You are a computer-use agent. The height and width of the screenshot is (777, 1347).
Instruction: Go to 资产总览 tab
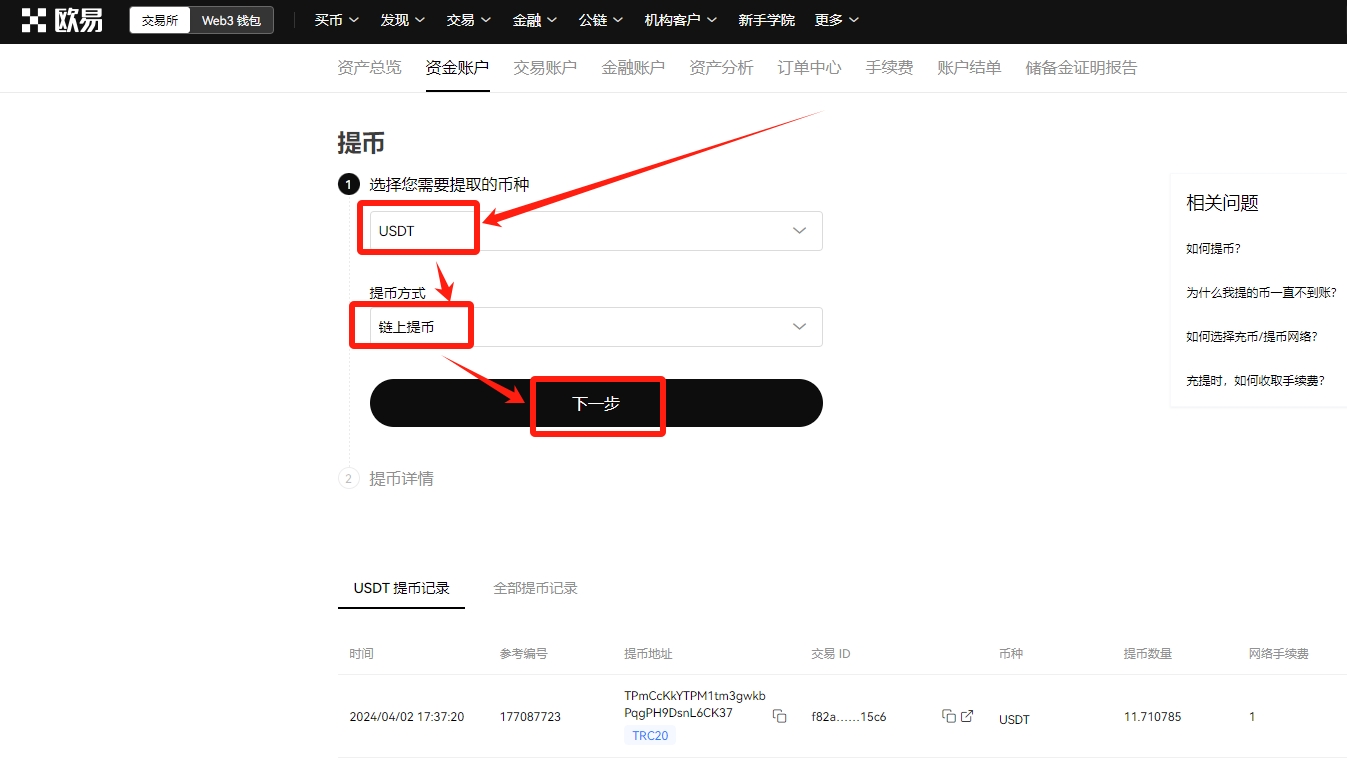[369, 68]
